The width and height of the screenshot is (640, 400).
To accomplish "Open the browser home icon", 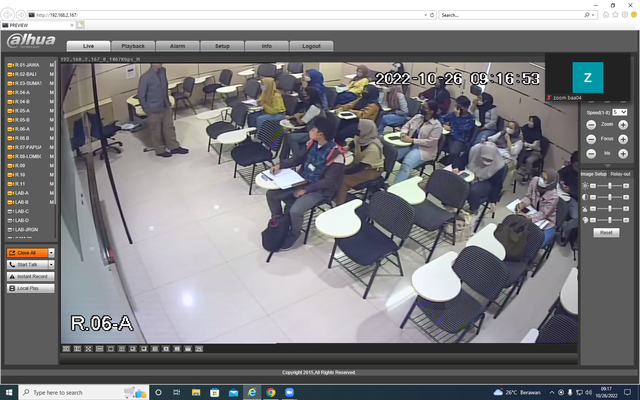I will [x=606, y=15].
